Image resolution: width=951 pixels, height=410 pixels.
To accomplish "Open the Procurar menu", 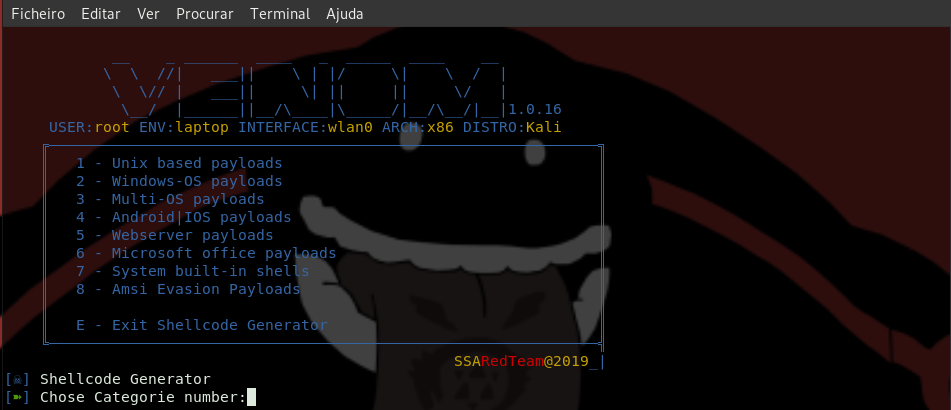I will pos(205,14).
